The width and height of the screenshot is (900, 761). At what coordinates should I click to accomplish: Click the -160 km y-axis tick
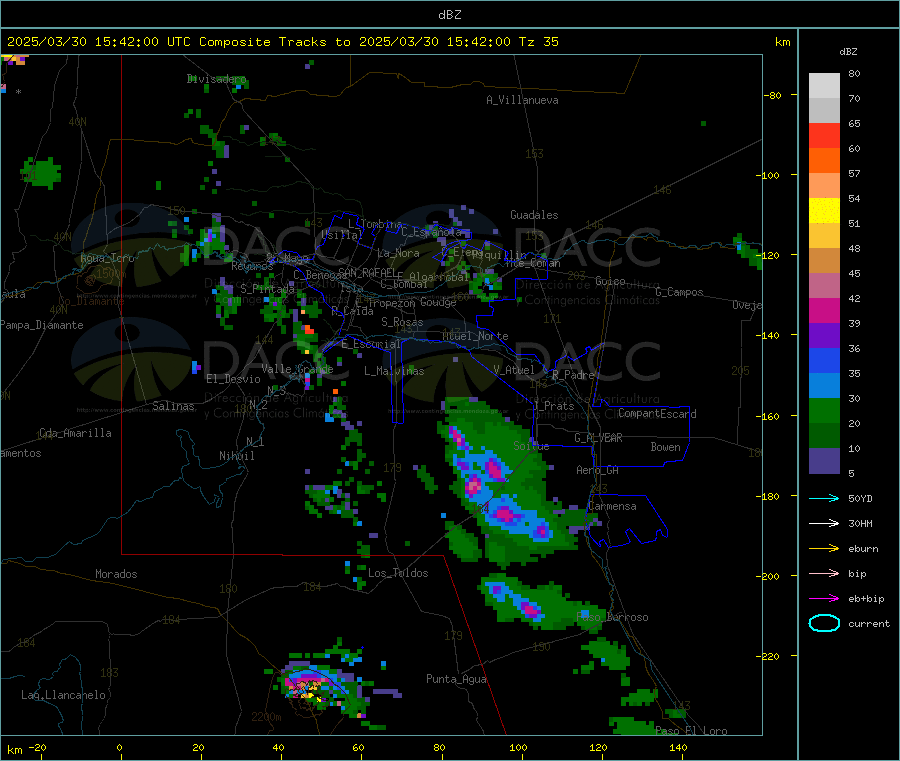click(x=770, y=416)
